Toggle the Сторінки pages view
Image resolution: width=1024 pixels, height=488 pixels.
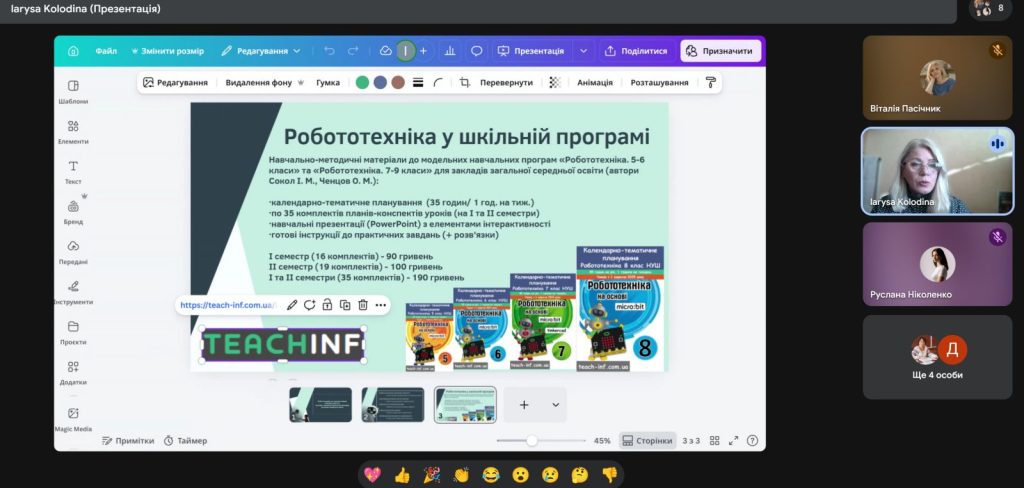[x=647, y=440]
